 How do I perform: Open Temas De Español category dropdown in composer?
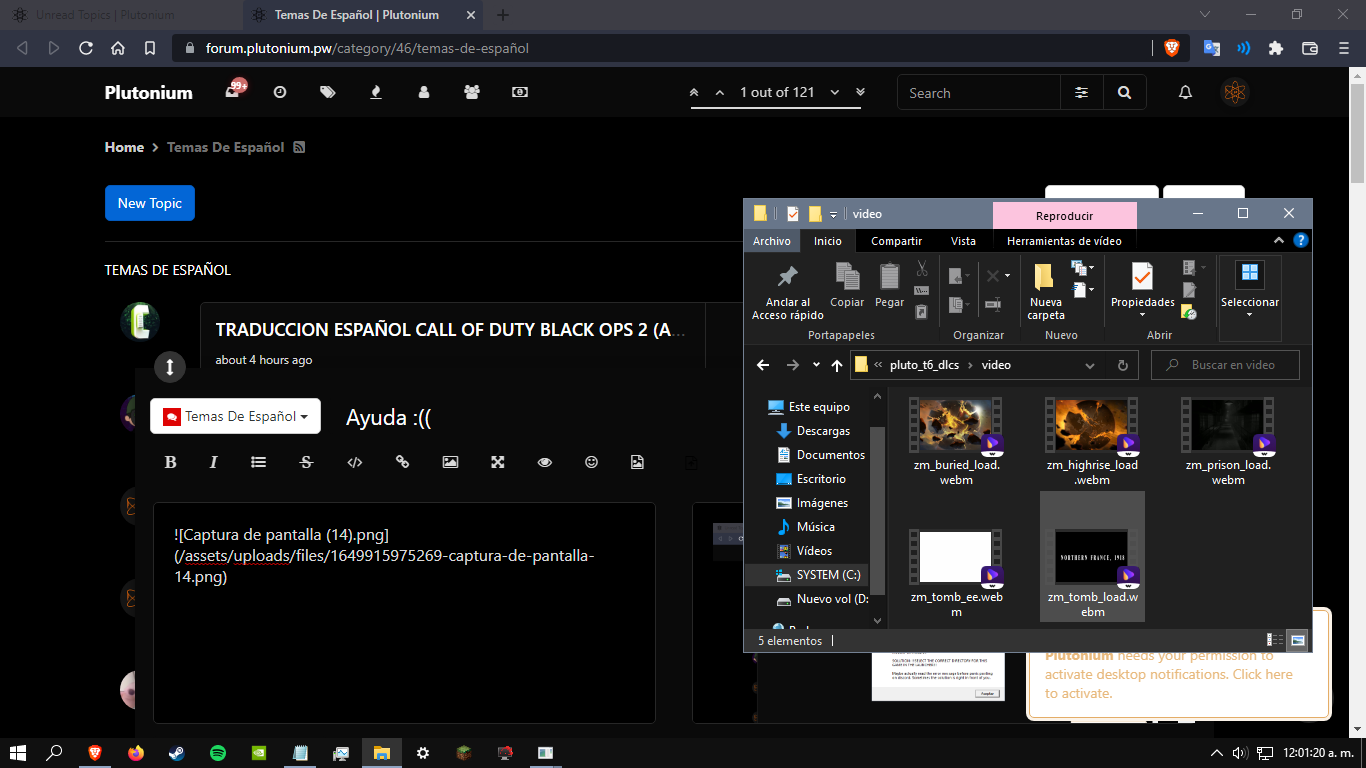pos(235,416)
